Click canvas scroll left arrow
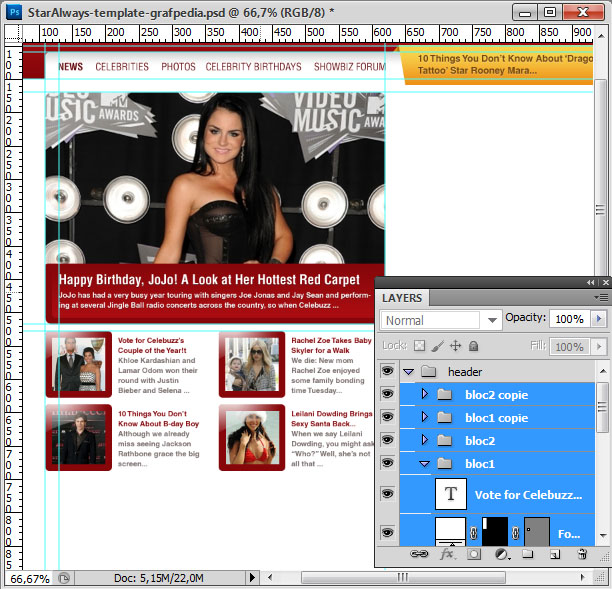 (270, 577)
